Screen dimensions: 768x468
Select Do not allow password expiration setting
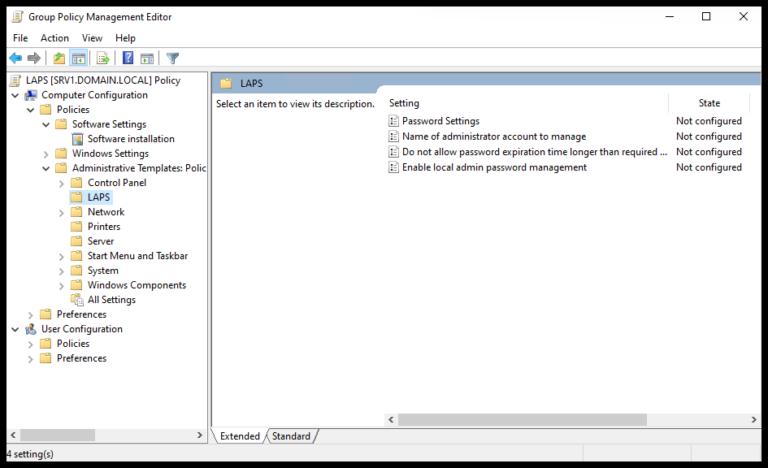pos(534,152)
